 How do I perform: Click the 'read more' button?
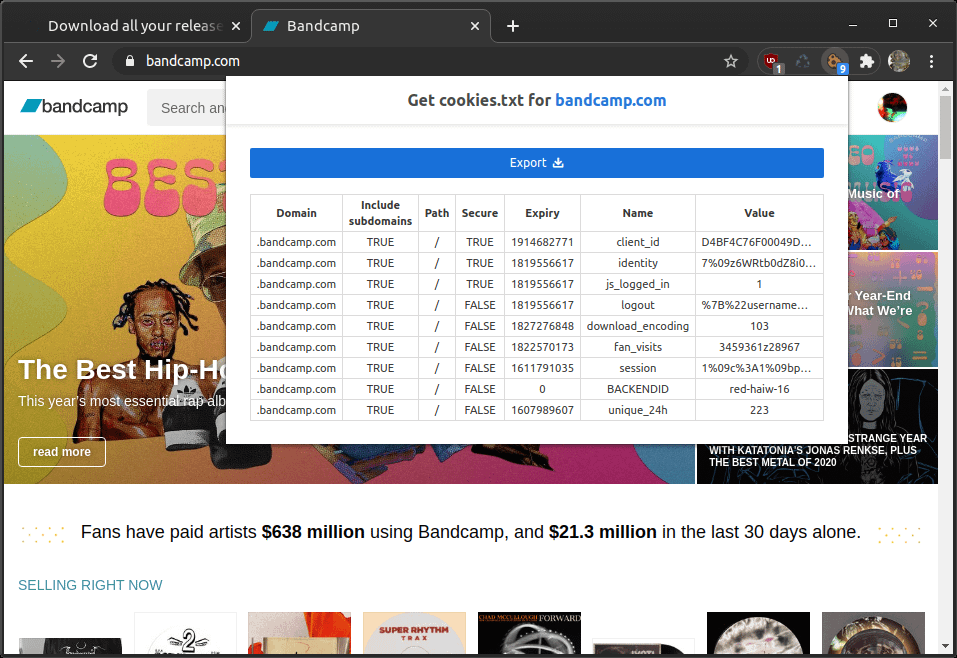point(61,452)
